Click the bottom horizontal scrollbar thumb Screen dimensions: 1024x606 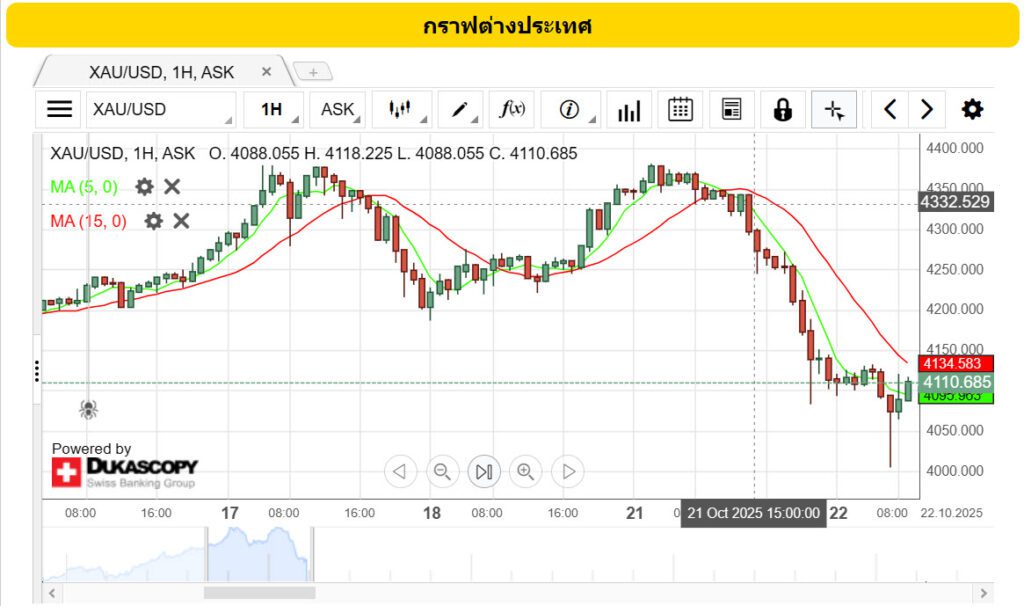(262, 593)
